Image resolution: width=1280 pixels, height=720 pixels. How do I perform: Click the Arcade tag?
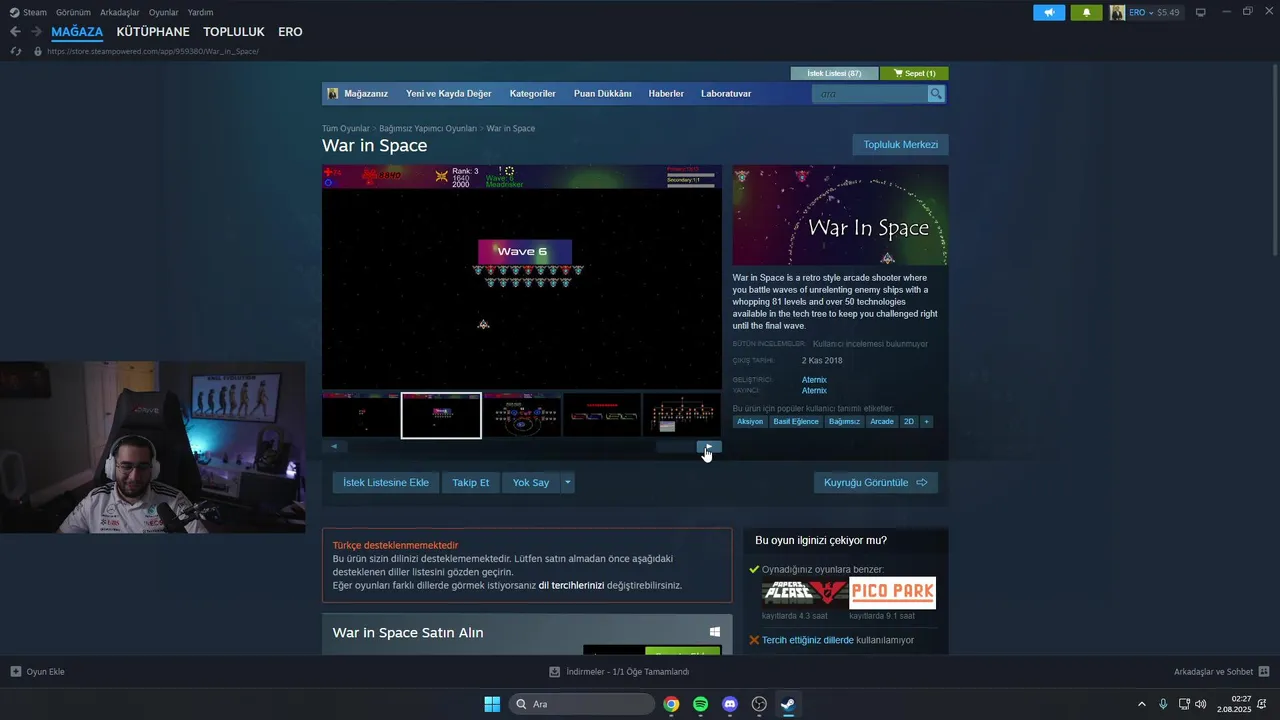pyautogui.click(x=882, y=422)
